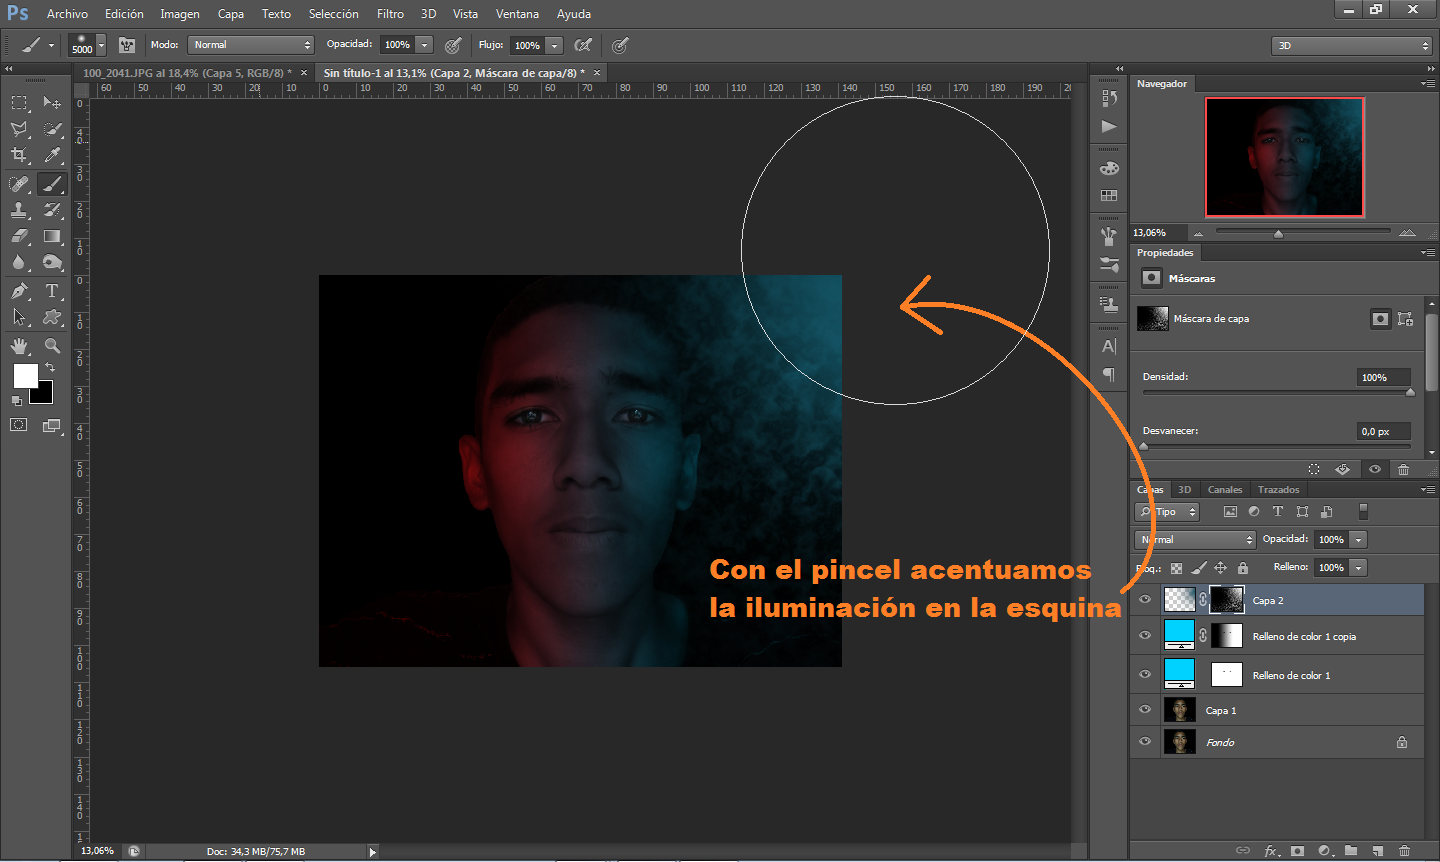Switch to the Canales tab
Screen dimensions: 1440x862
point(1225,490)
